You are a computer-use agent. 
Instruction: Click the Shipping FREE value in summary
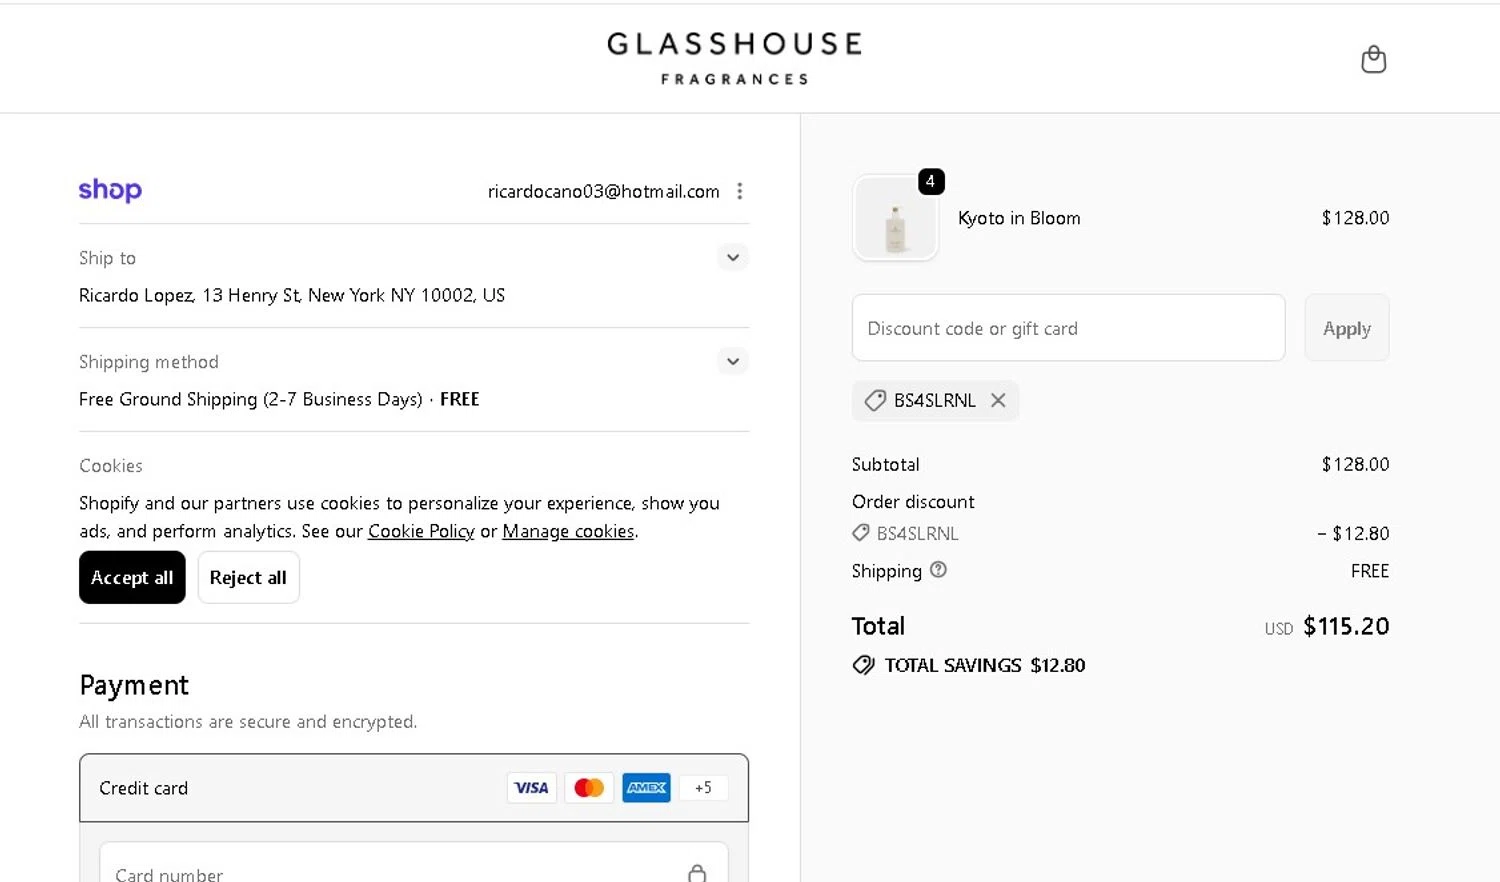(1370, 571)
